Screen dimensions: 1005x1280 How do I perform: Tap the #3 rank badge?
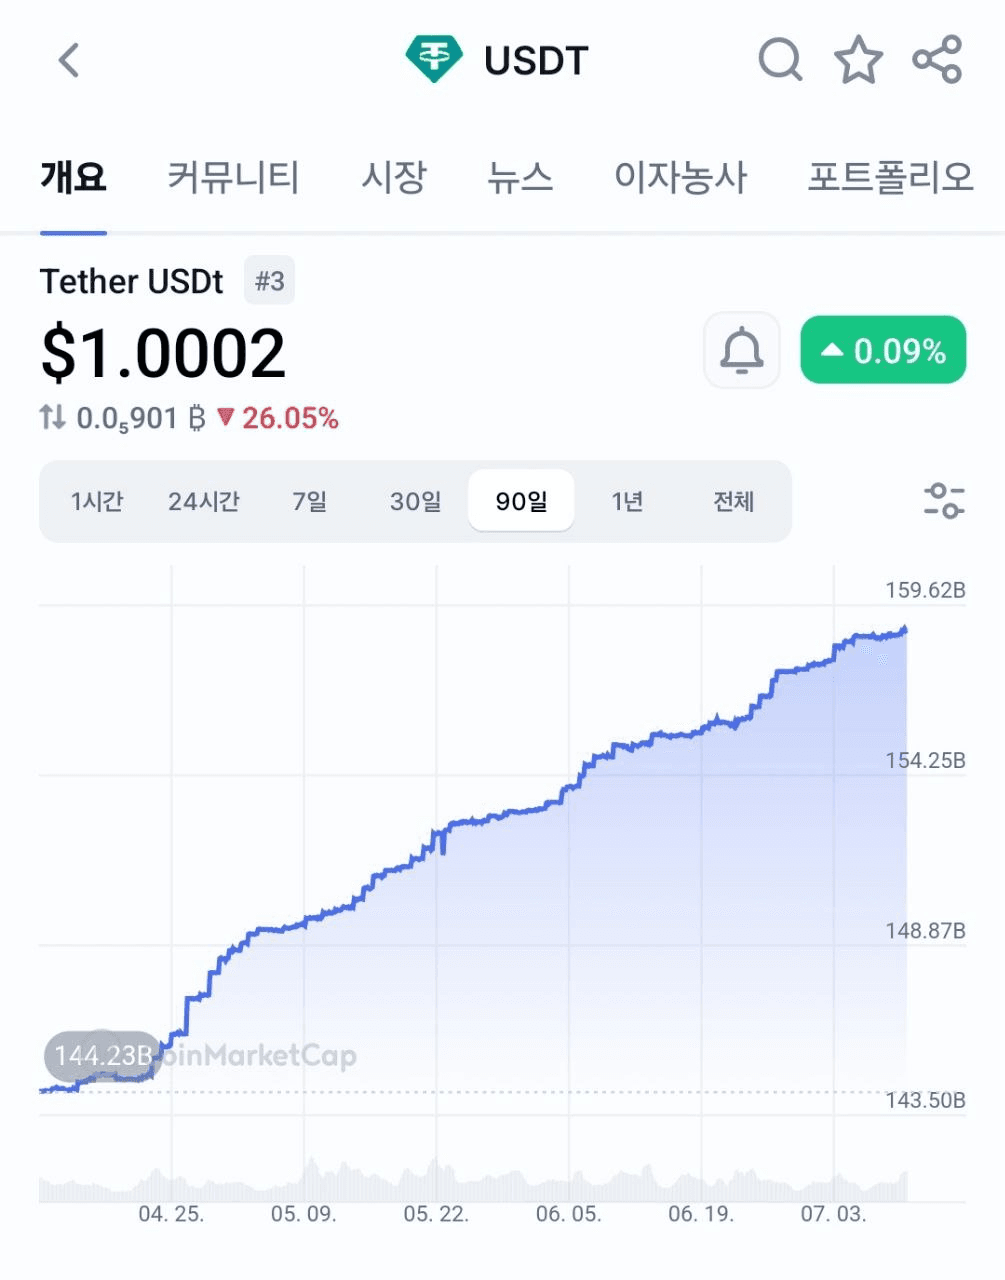(x=270, y=281)
